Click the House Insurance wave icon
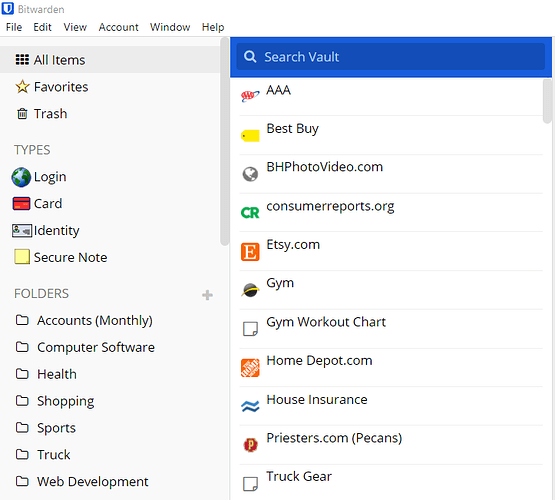Image resolution: width=555 pixels, height=500 pixels. (x=250, y=406)
